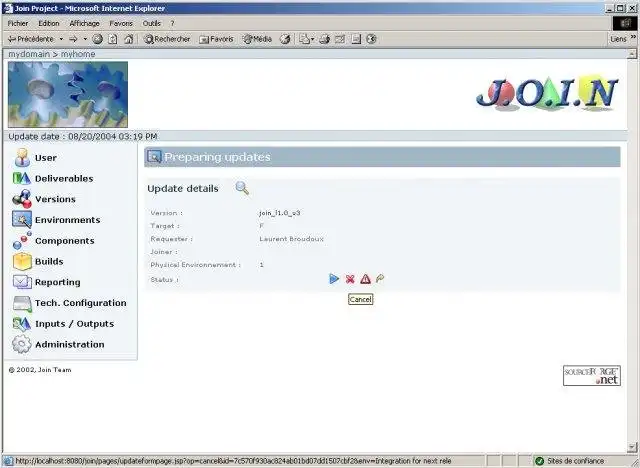This screenshot has width=640, height=468.
Task: Open the Favoris menu in menu bar
Action: (x=121, y=23)
